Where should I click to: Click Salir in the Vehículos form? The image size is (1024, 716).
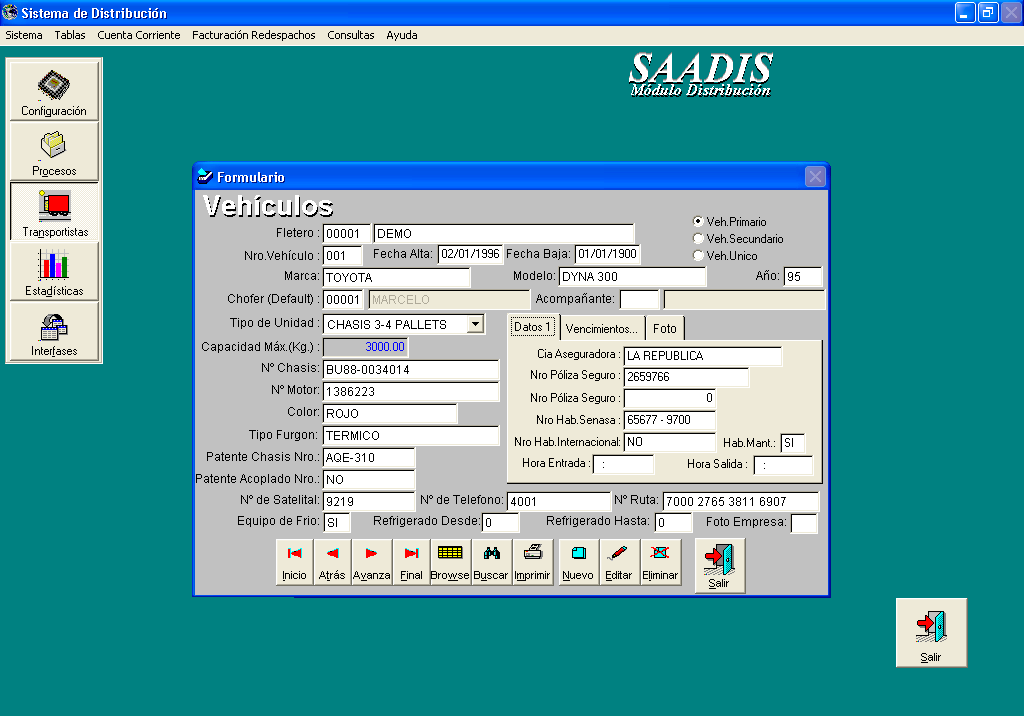[x=719, y=566]
